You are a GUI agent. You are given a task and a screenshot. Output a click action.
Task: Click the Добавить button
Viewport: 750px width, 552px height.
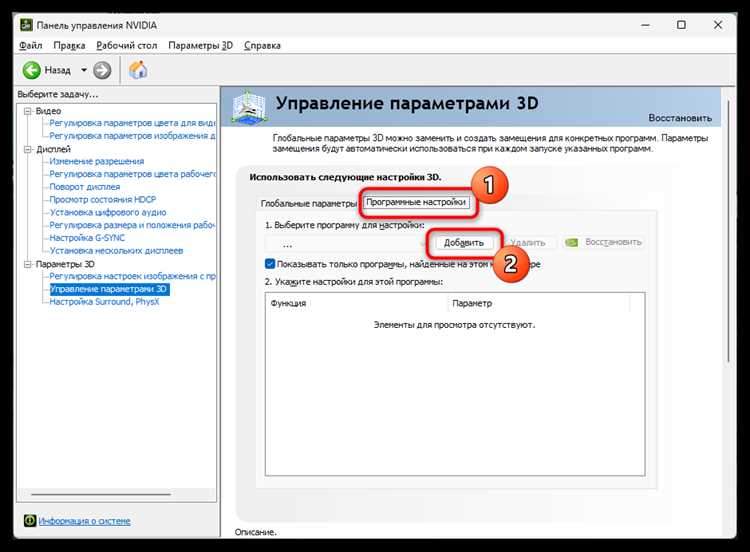point(463,243)
